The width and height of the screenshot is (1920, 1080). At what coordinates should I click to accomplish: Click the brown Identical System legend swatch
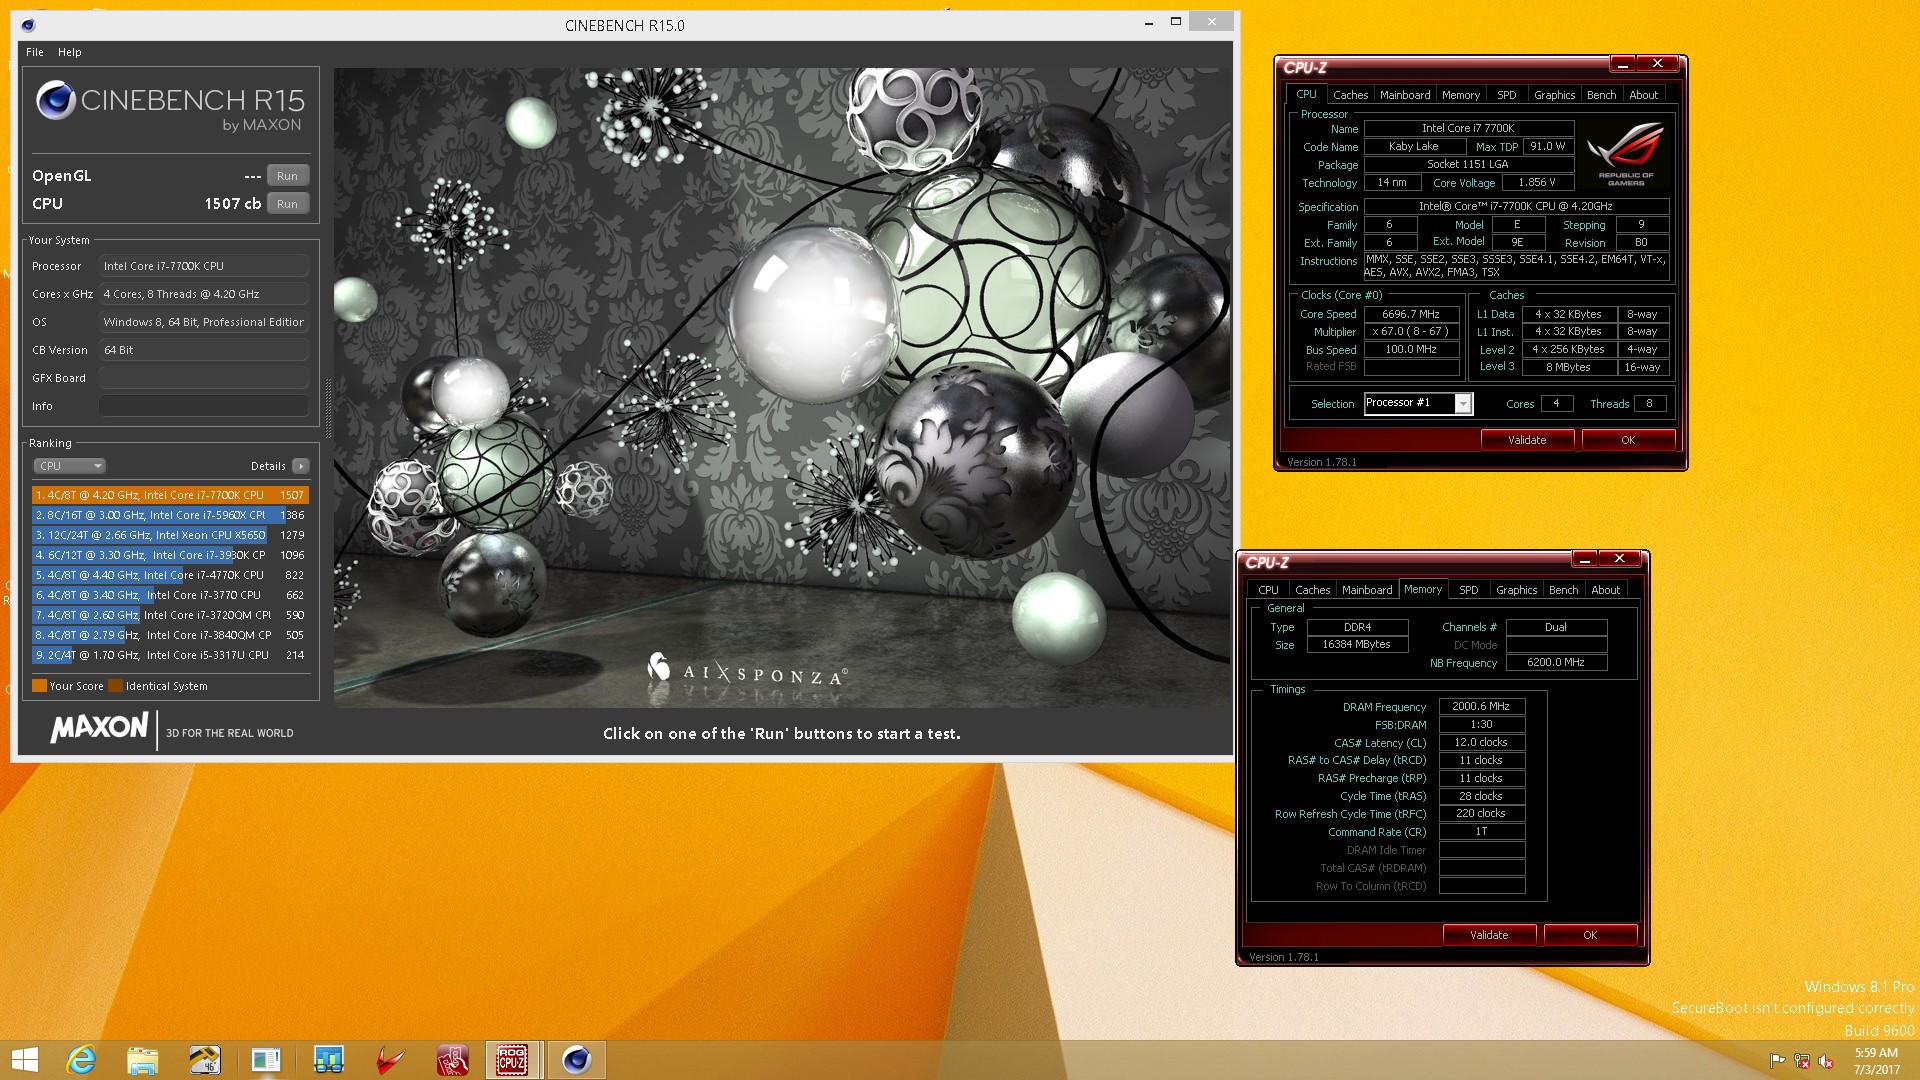[115, 686]
